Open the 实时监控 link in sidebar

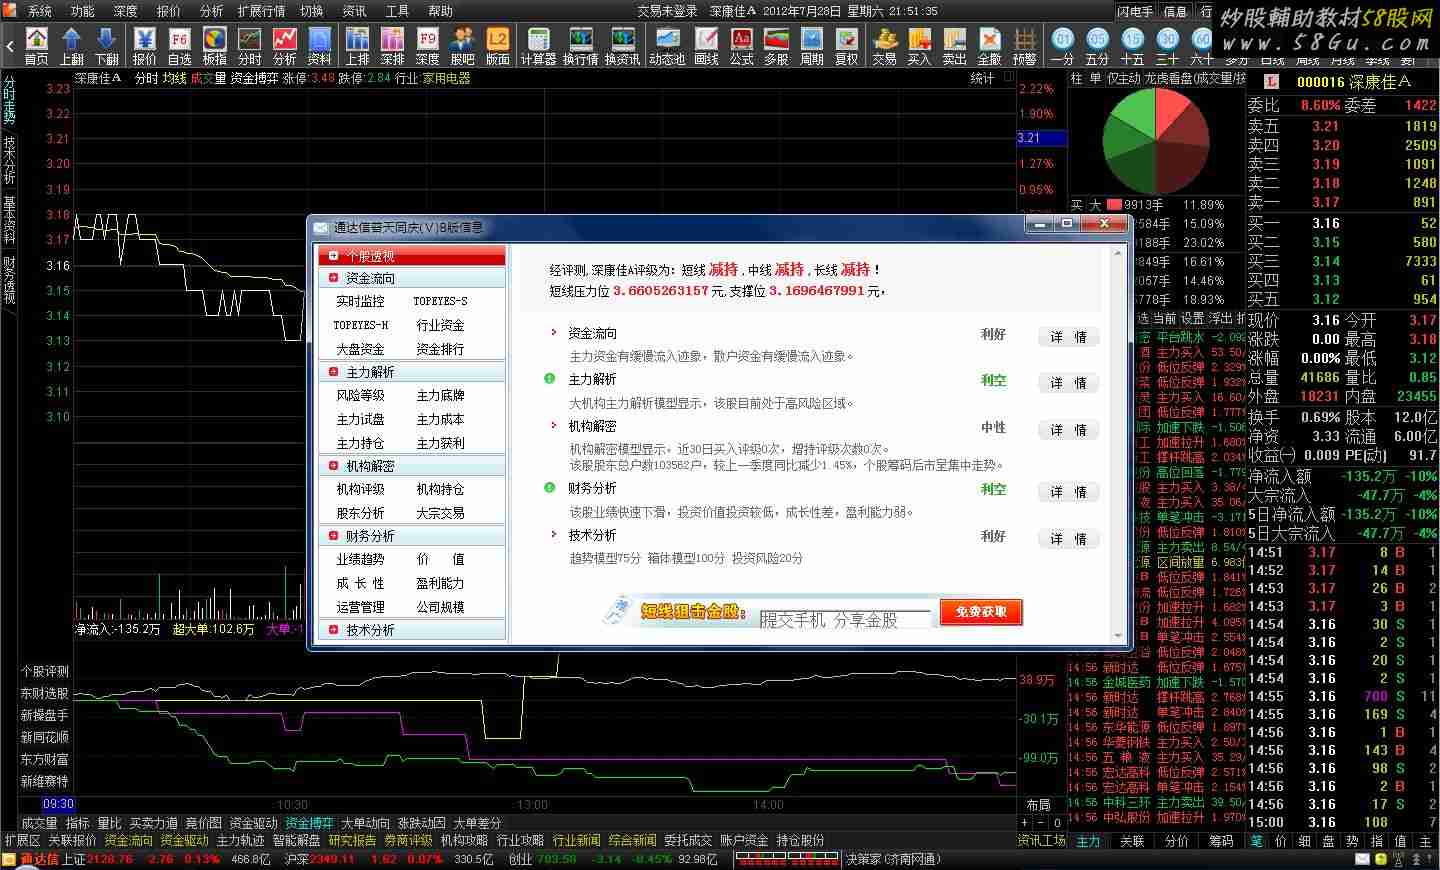click(360, 301)
